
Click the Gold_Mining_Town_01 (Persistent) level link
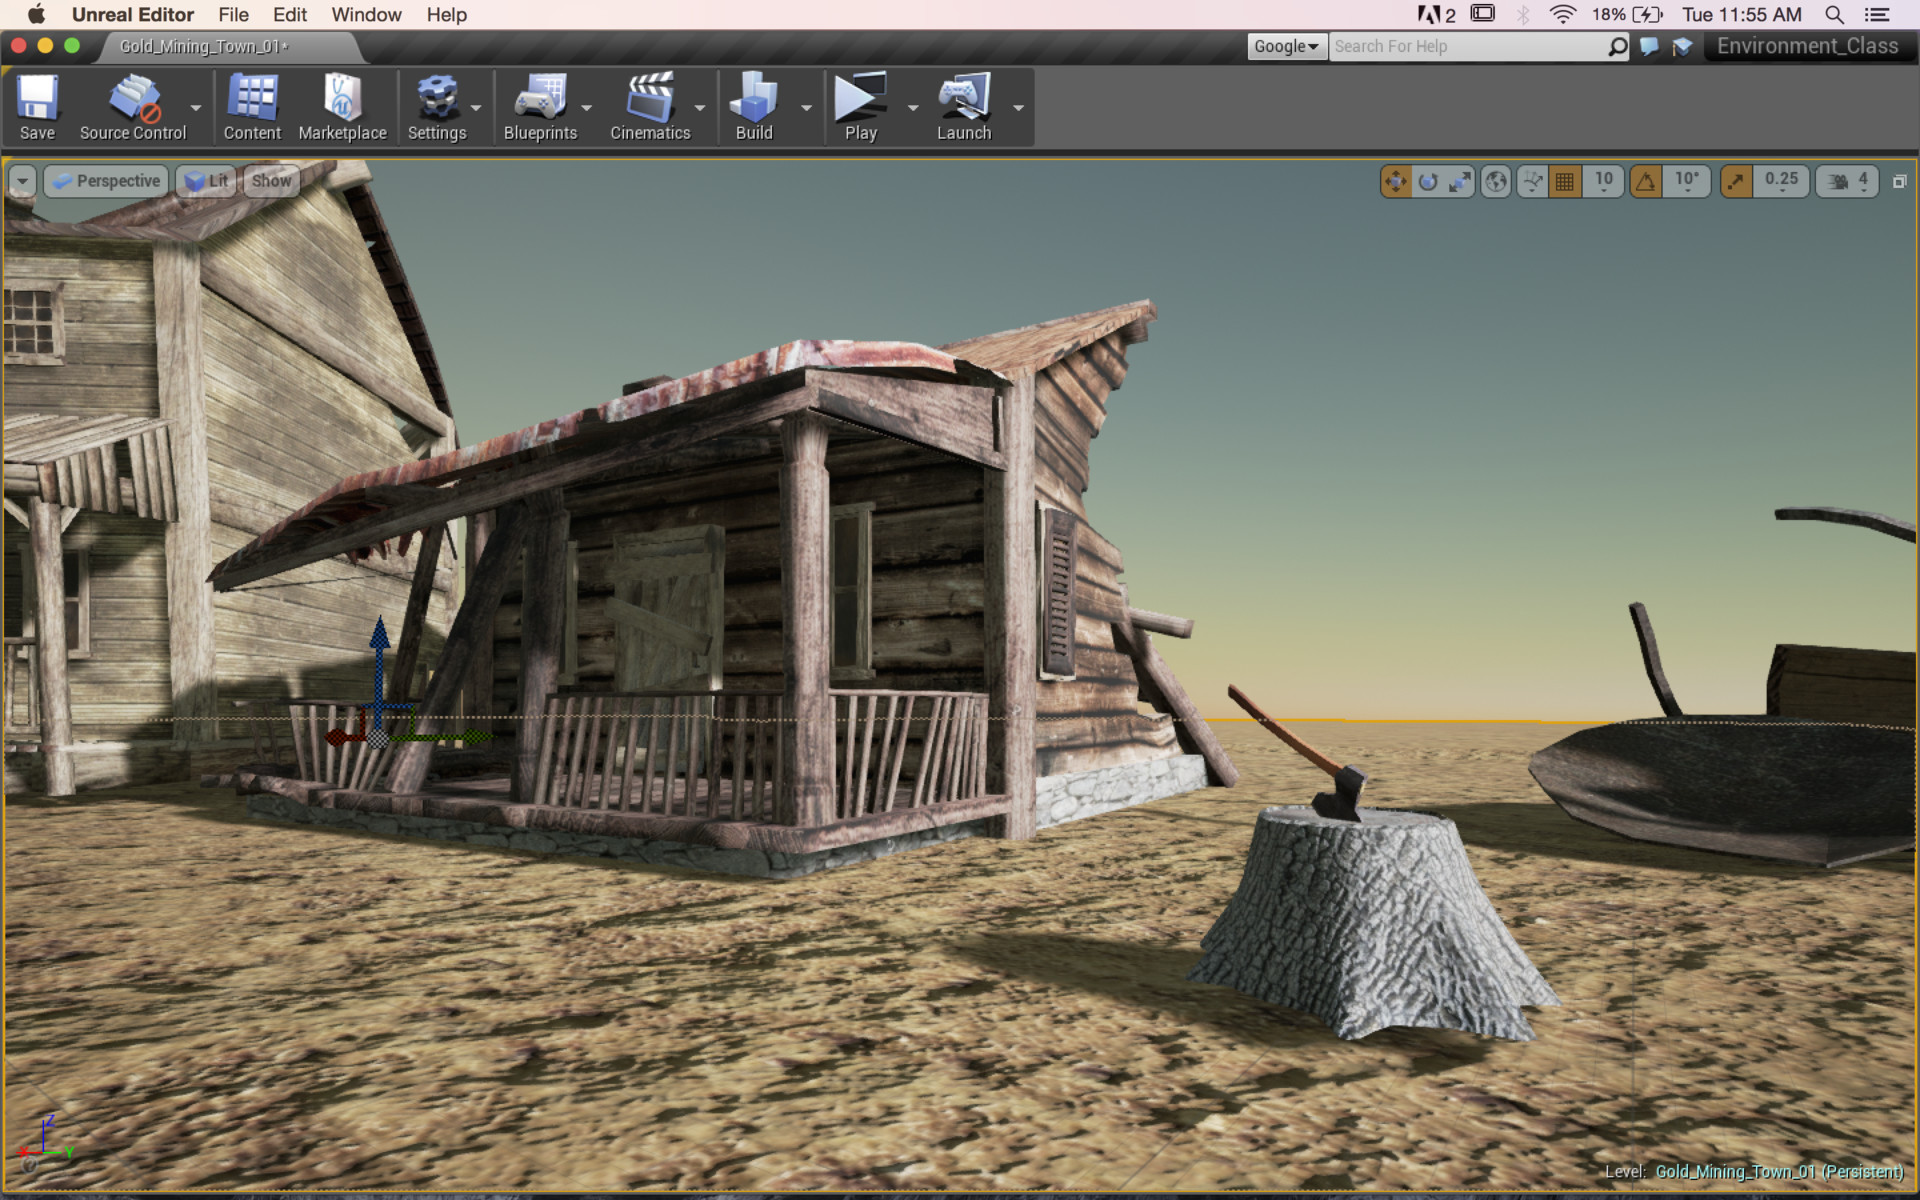(1779, 1171)
